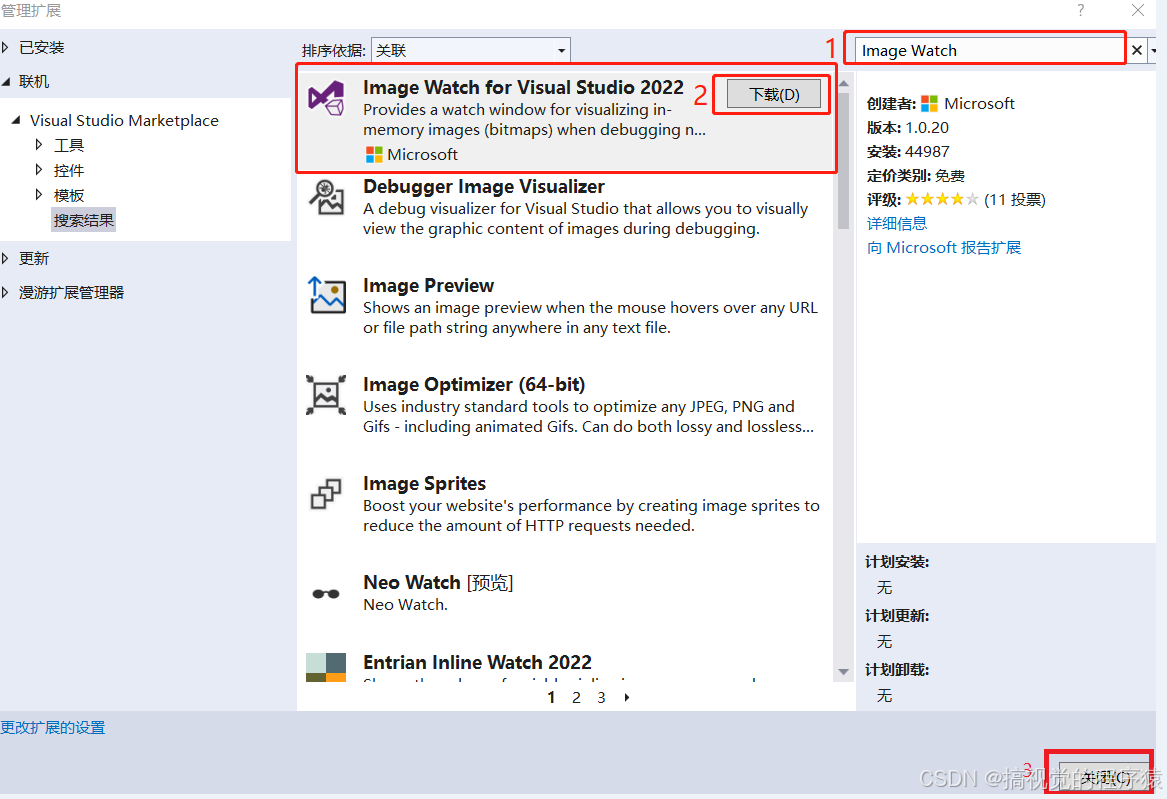Click the Entrian Inline Watch 2022 icon
The image size is (1167, 799).
tap(325, 665)
